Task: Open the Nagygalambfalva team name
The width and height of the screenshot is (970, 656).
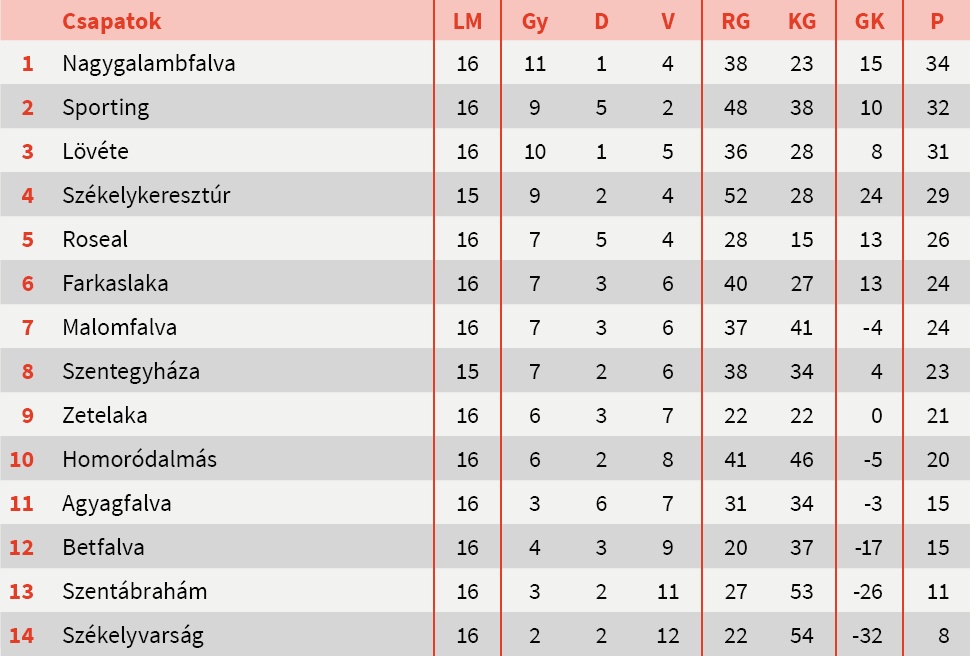Action: click(148, 64)
